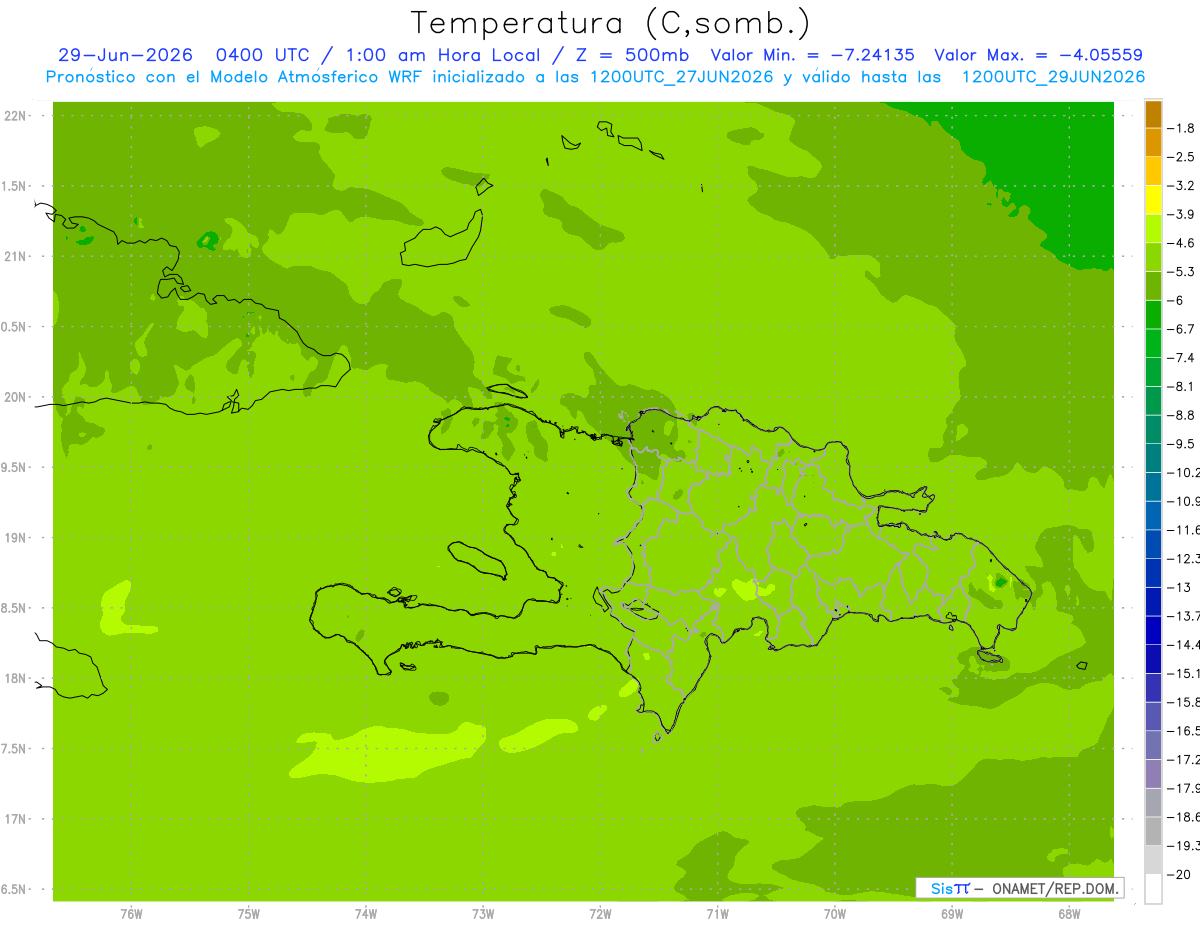Click the '-5.3' legend value
Viewport: 1200px width, 927px height.
point(1181,272)
